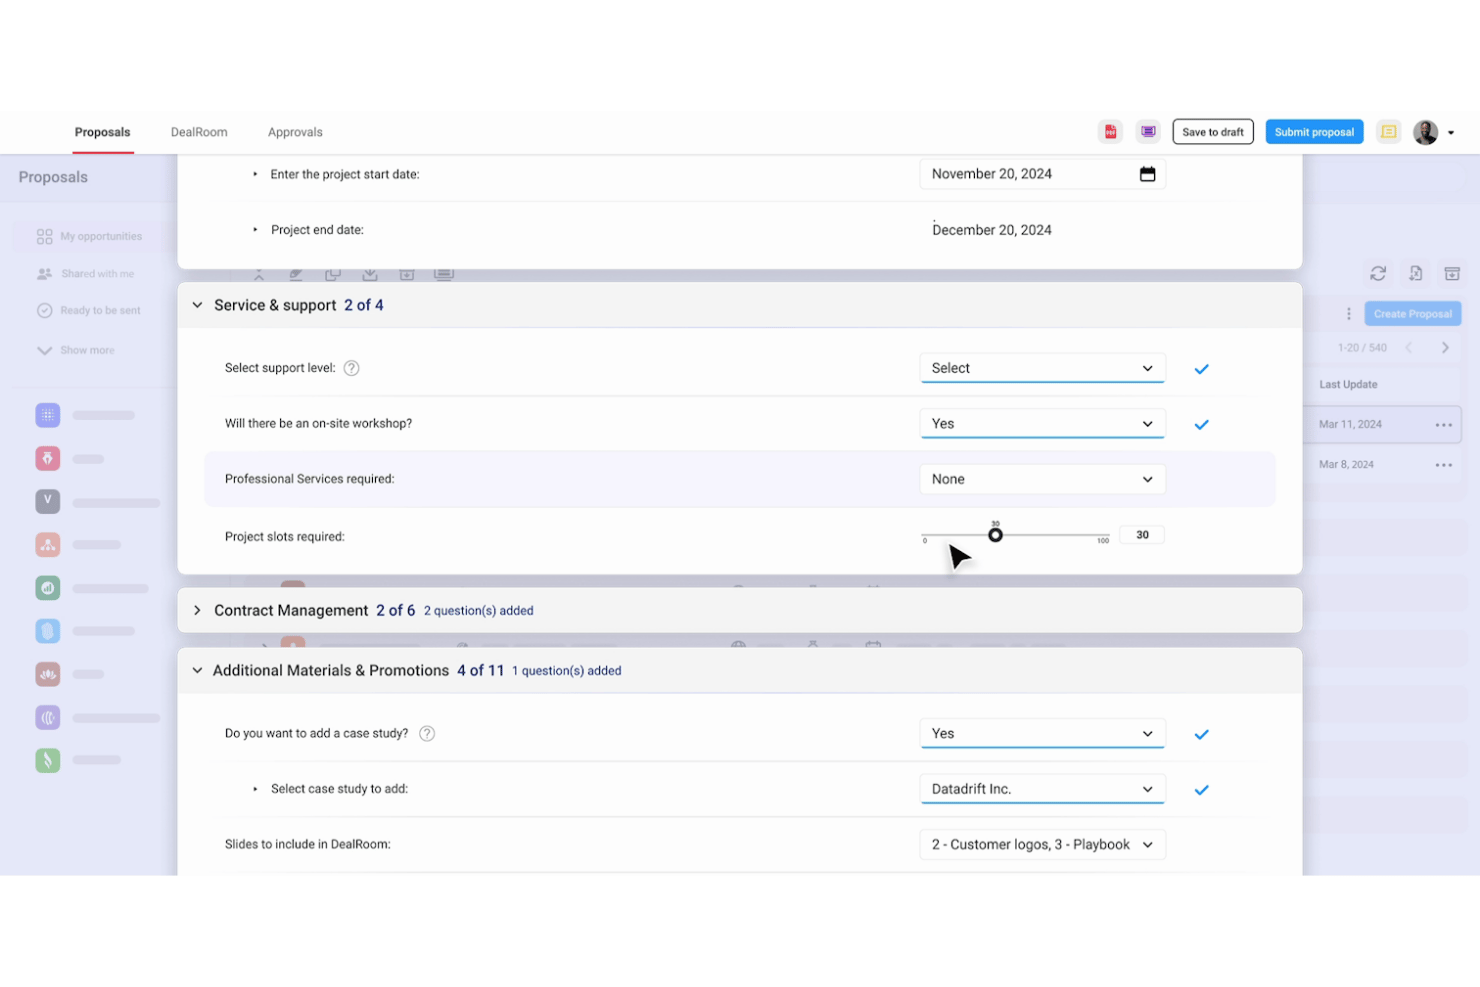Open the Select support level dropdown
1480x987 pixels.
pyautogui.click(x=1042, y=368)
